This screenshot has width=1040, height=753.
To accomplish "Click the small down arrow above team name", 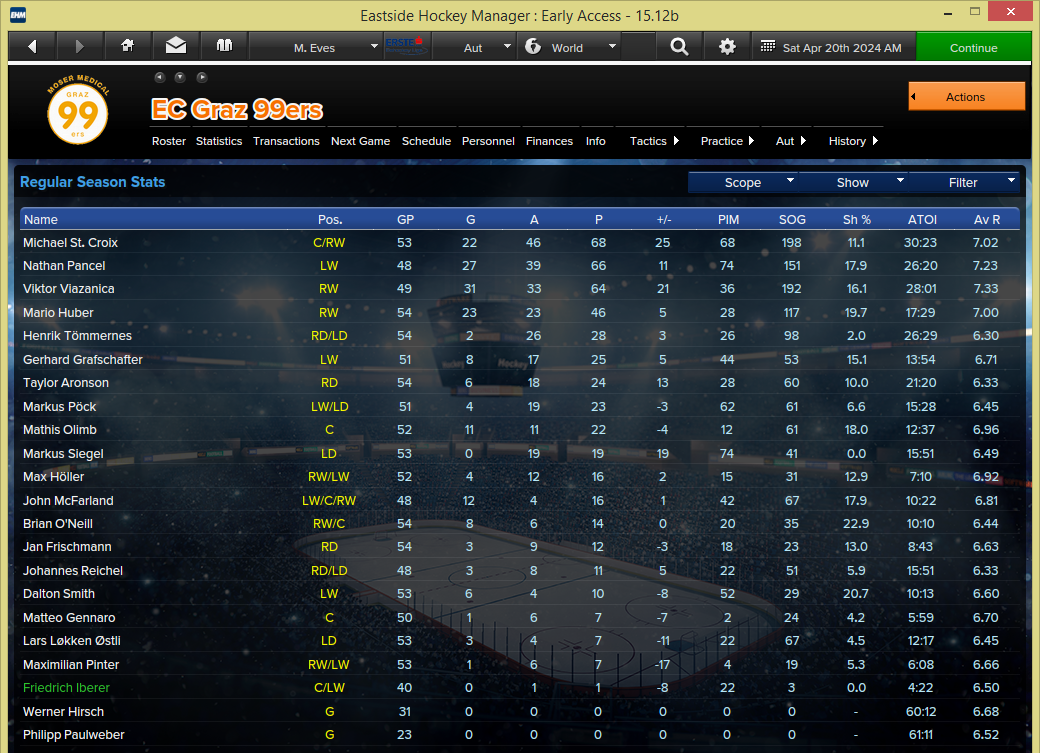I will (180, 77).
